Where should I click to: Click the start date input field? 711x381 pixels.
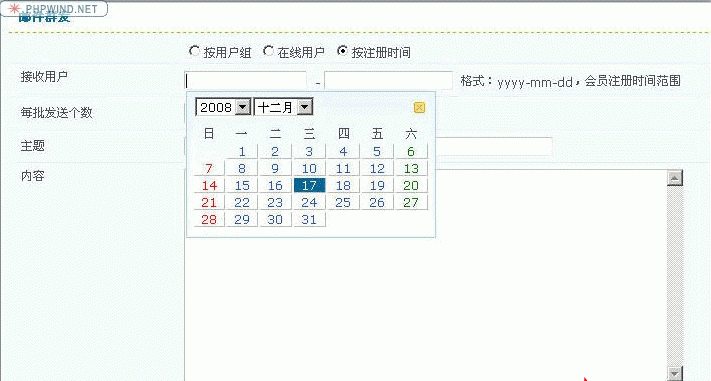(246, 81)
